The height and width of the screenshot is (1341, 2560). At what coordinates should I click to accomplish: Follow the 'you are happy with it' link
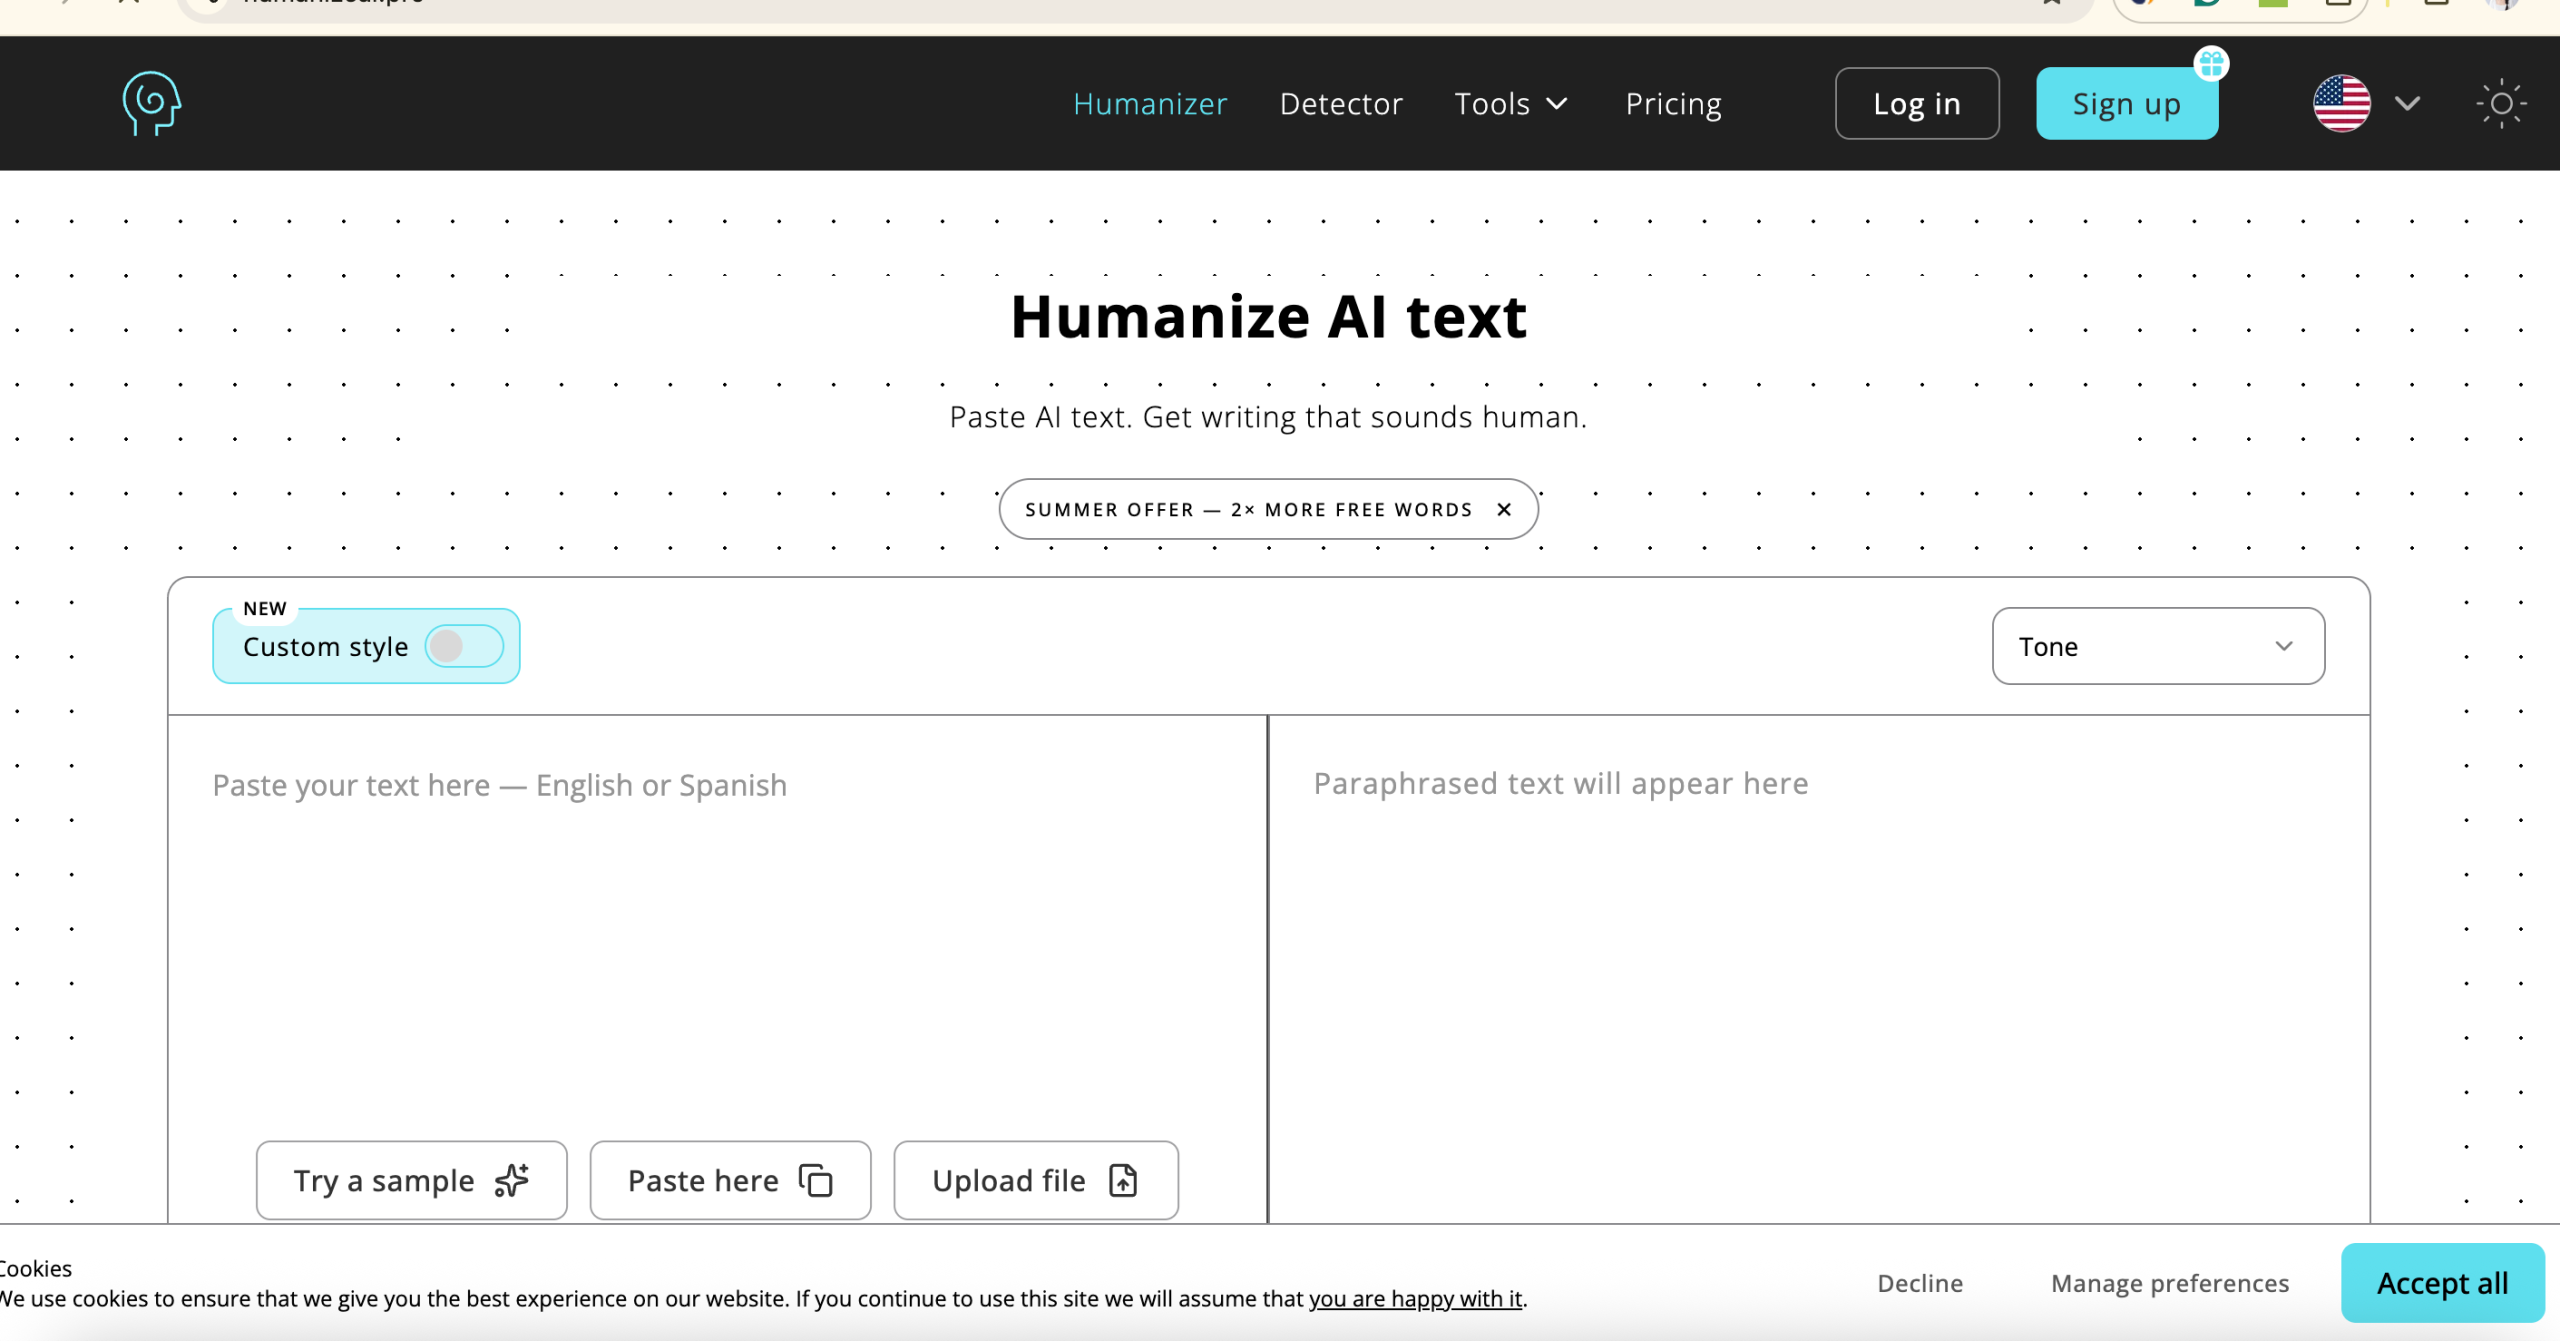(x=1416, y=1298)
